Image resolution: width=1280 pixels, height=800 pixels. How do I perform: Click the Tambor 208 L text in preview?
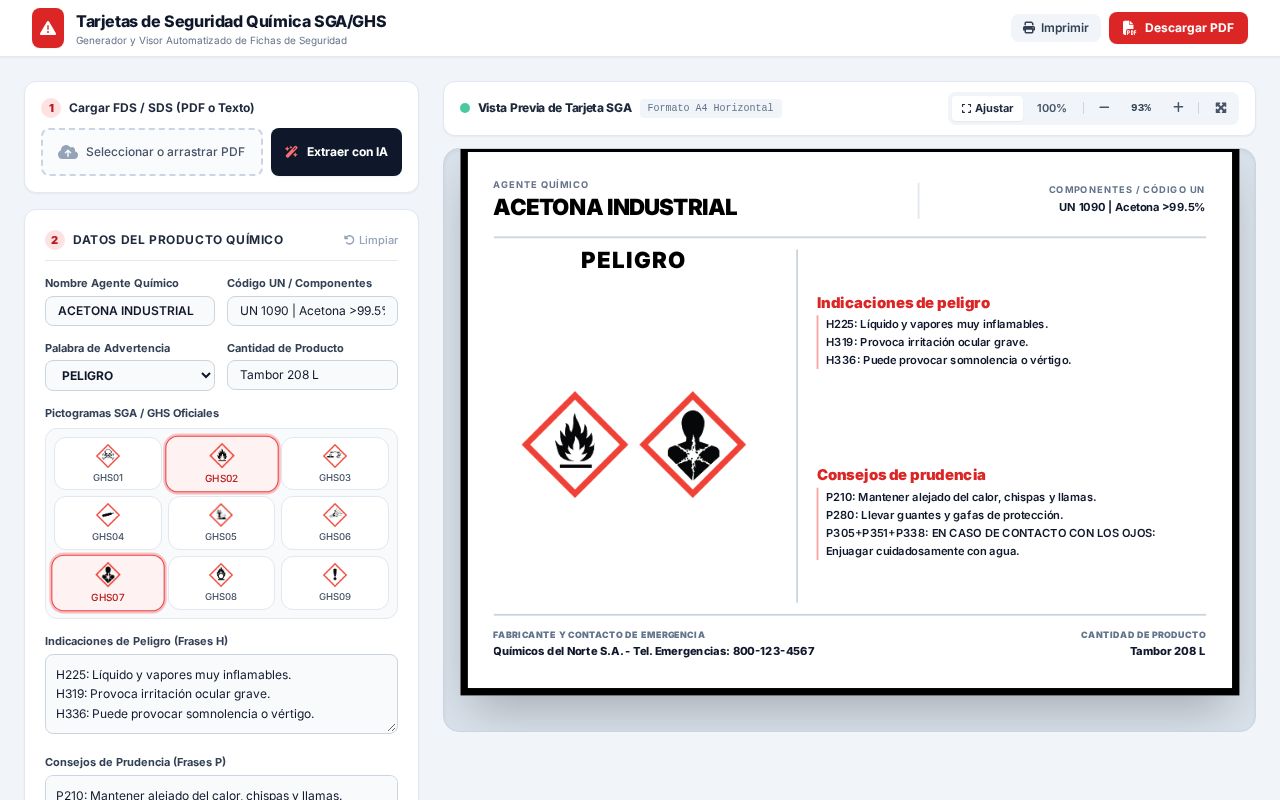(1167, 651)
